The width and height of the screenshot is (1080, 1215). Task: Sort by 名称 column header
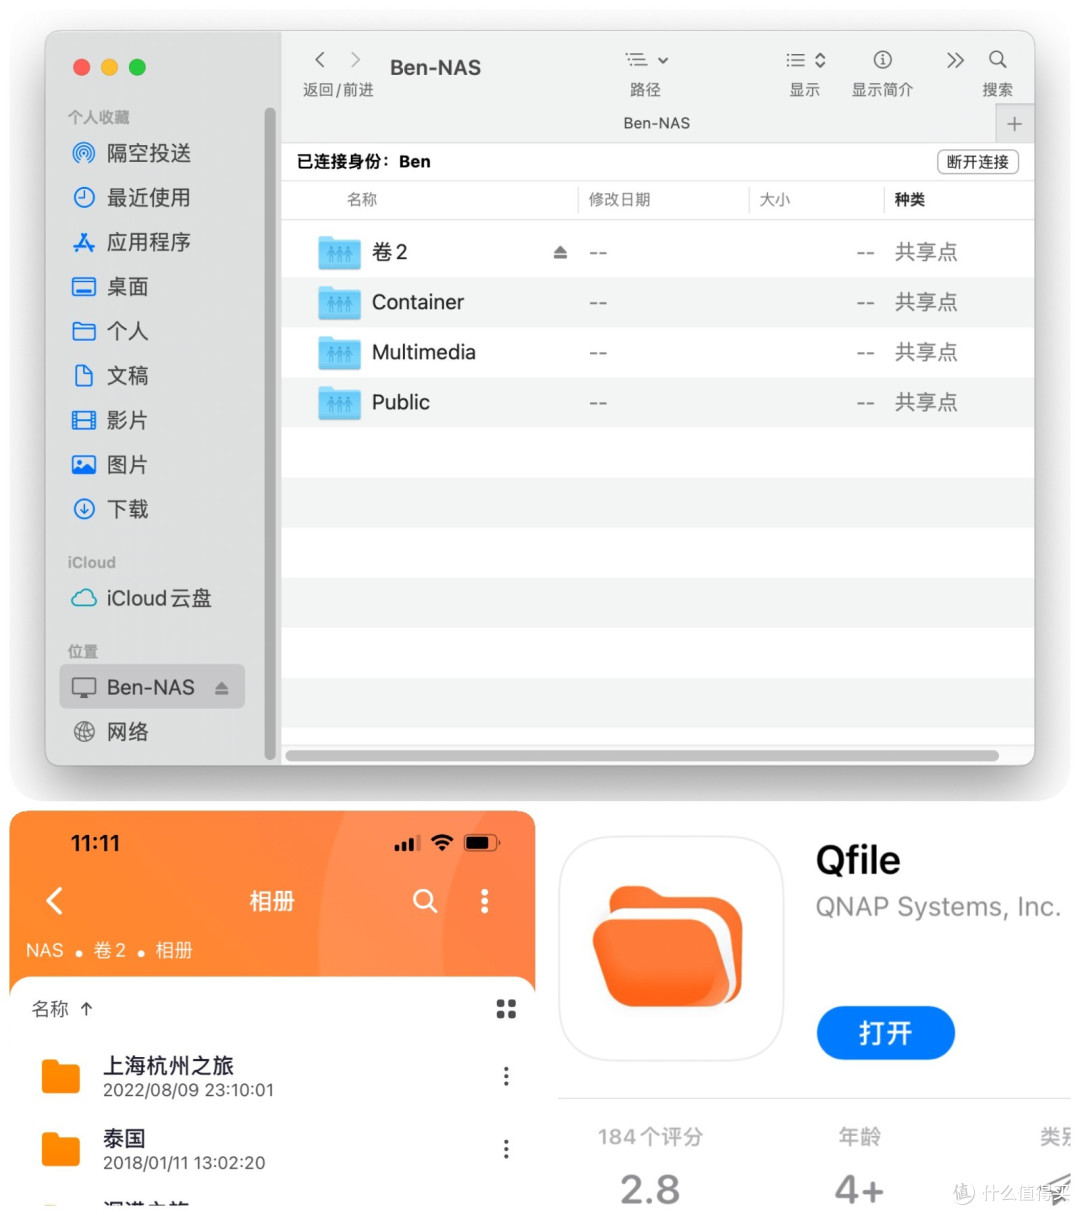pos(362,200)
